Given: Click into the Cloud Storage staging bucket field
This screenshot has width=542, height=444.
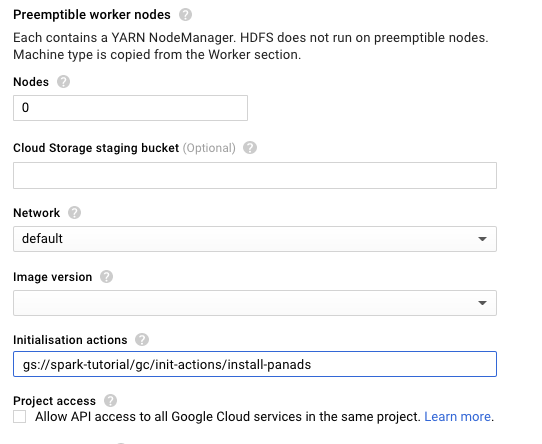Looking at the screenshot, I should 255,175.
